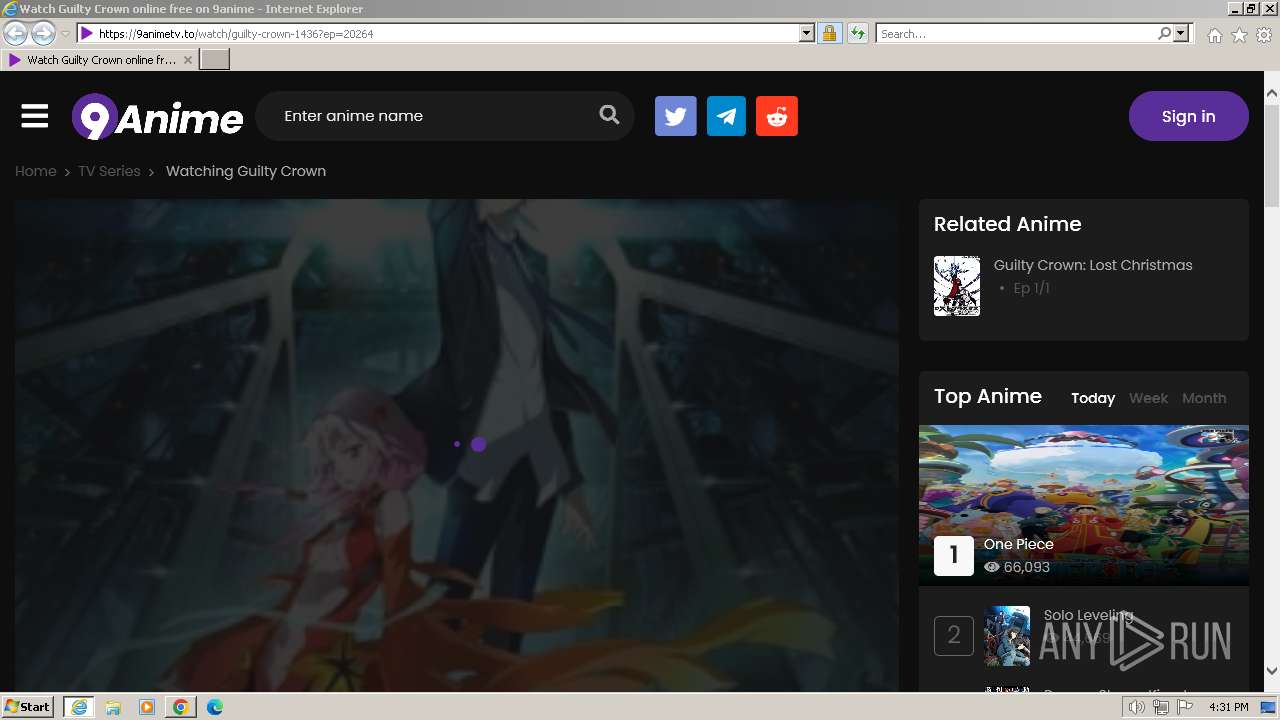Open Internet Explorer from the taskbar
This screenshot has width=1280, height=720.
[x=79, y=707]
